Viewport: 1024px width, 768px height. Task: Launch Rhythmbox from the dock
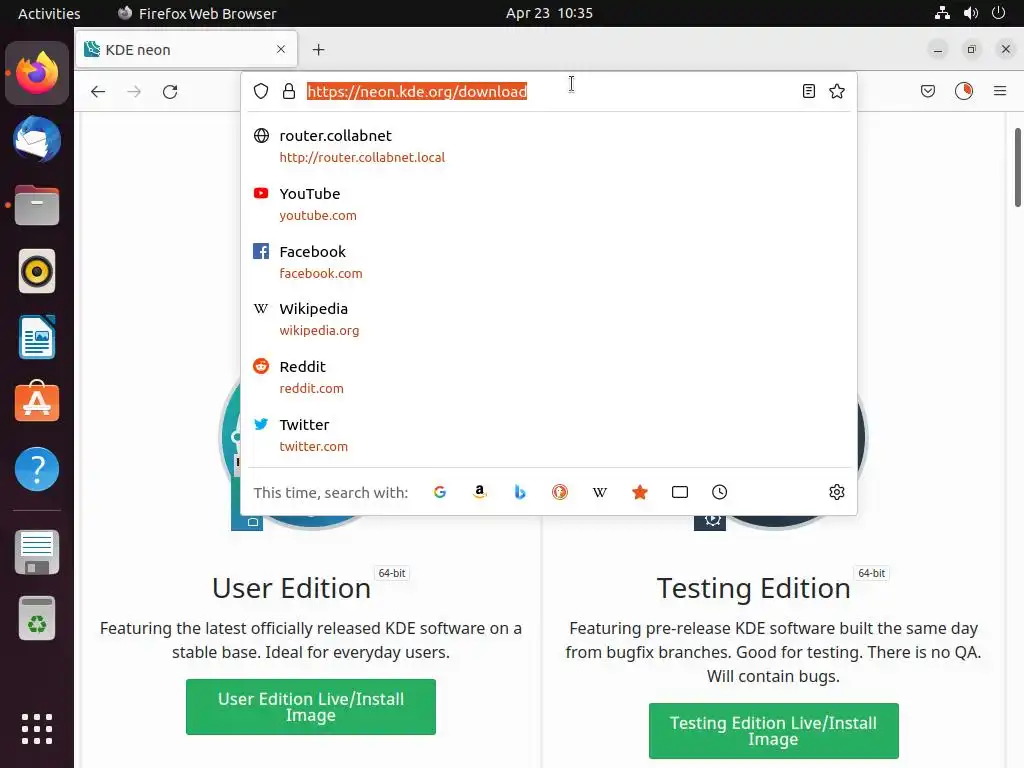click(x=37, y=271)
